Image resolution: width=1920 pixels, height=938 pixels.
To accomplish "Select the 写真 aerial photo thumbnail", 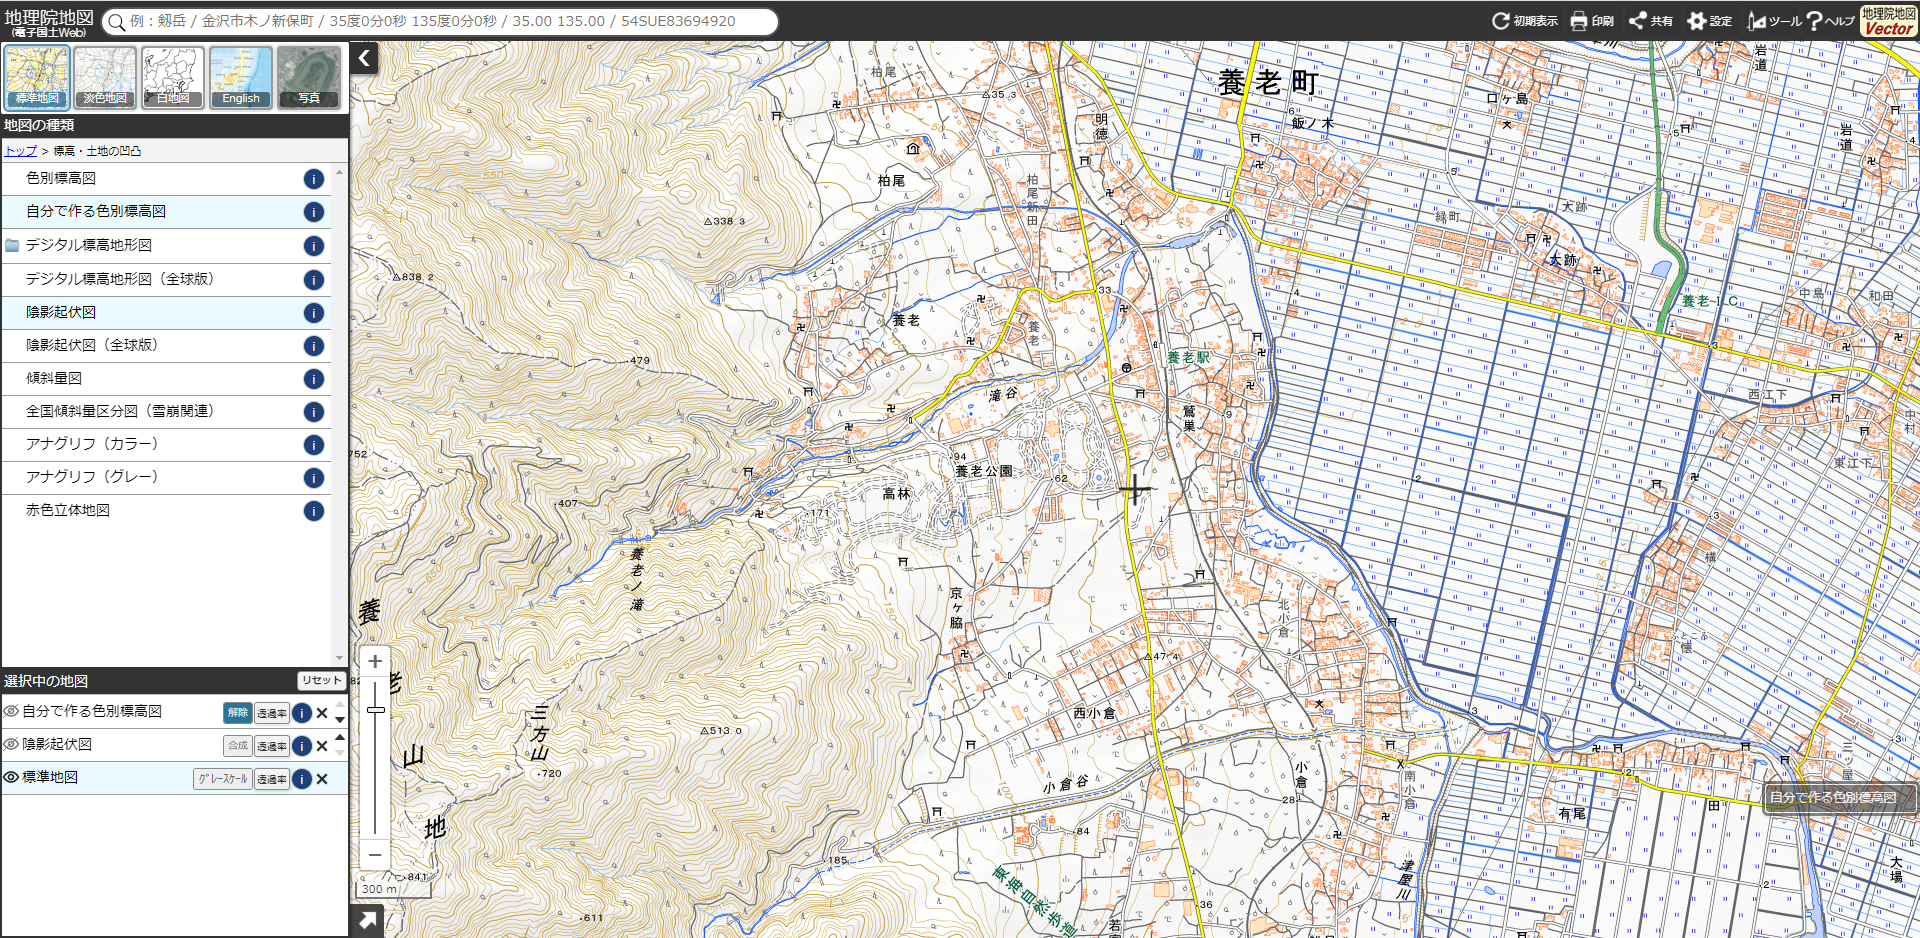I will click(x=309, y=77).
